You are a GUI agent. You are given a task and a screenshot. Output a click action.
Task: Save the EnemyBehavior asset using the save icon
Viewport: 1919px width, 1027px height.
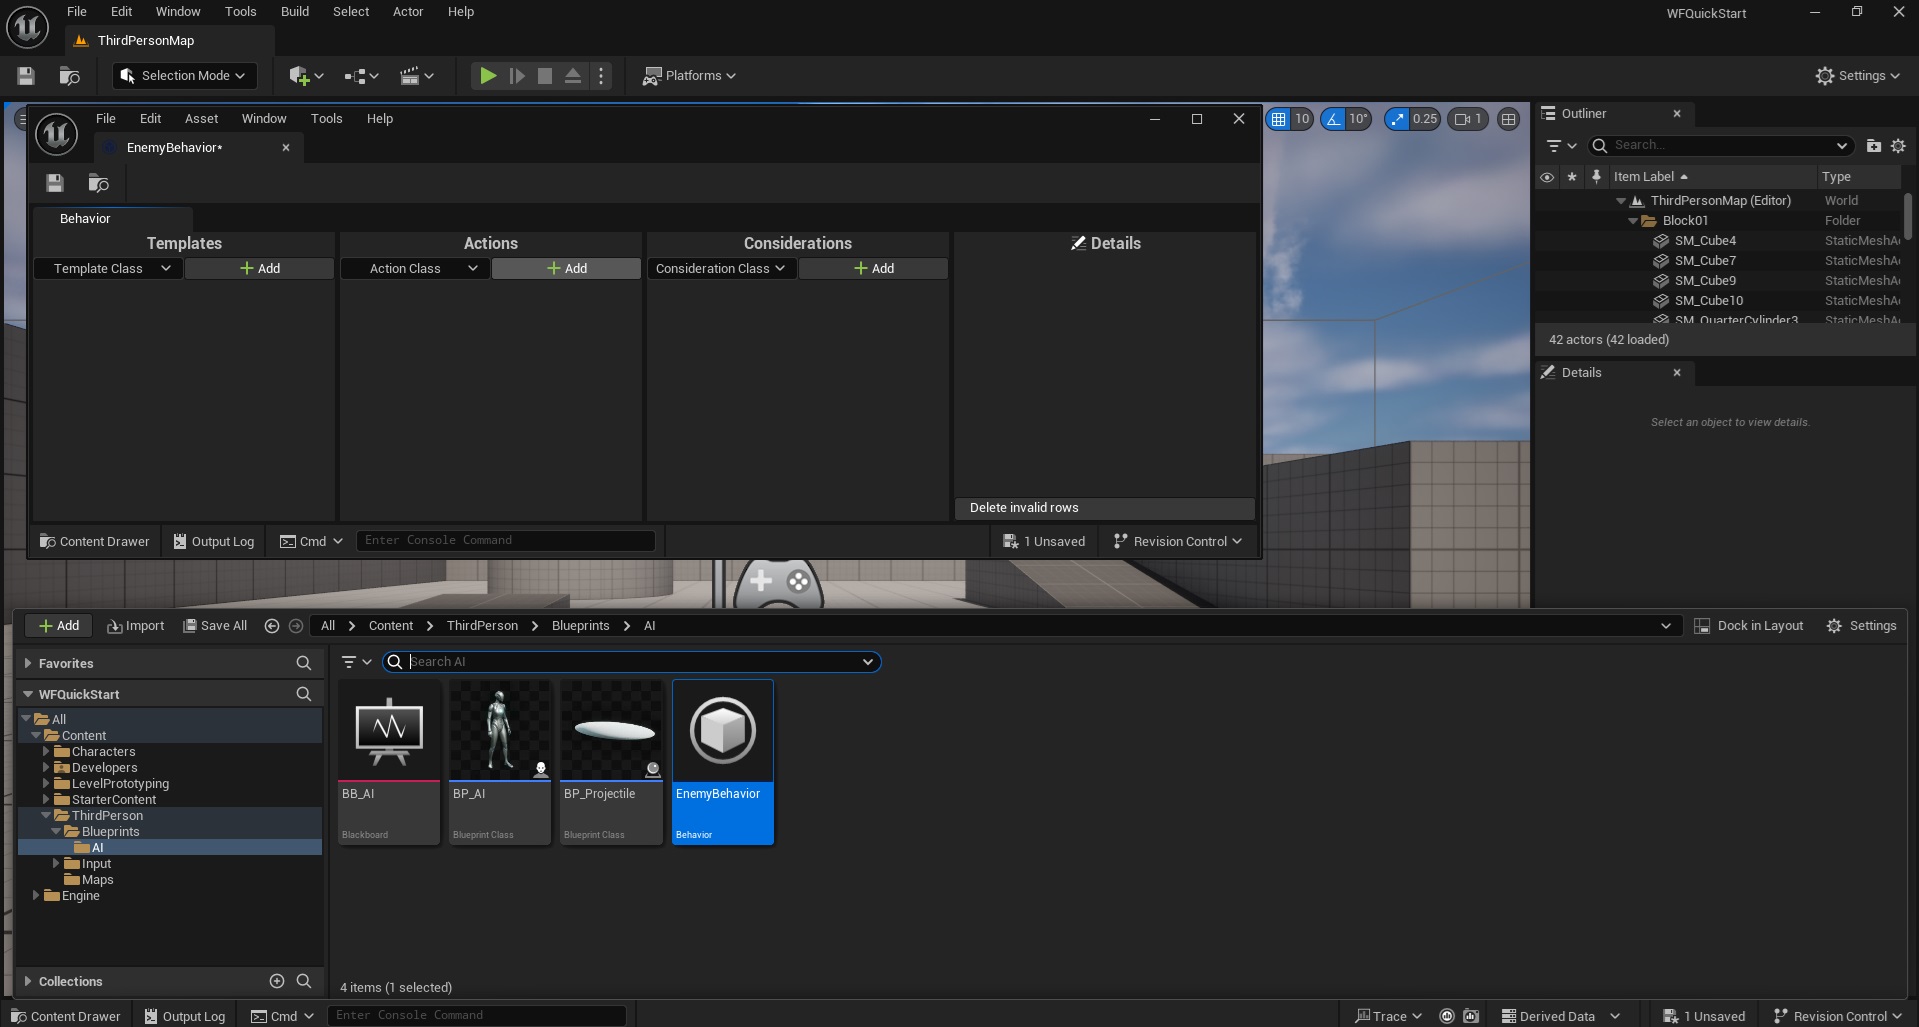point(55,183)
